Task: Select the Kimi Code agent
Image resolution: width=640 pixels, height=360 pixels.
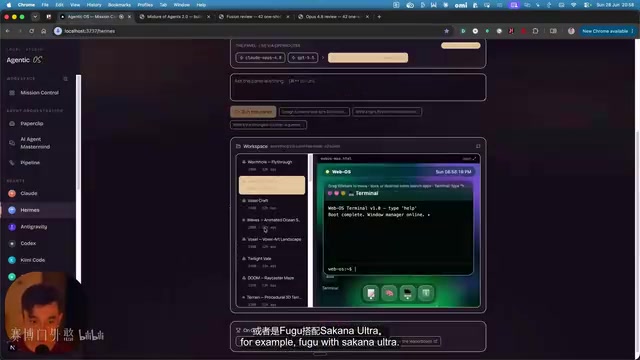Action: pyautogui.click(x=32, y=260)
